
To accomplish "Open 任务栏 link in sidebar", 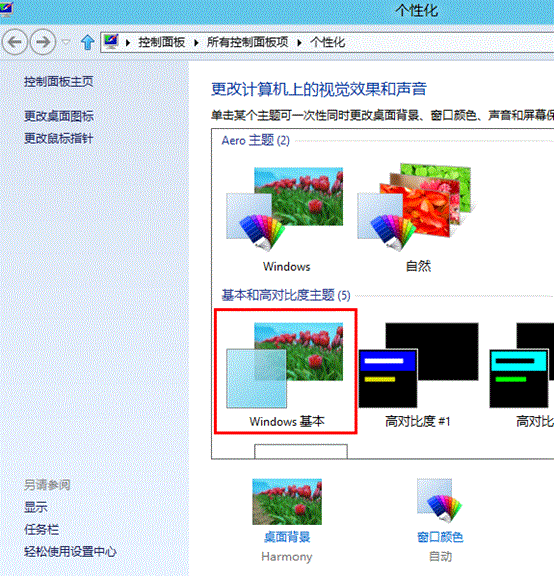I will (x=41, y=529).
